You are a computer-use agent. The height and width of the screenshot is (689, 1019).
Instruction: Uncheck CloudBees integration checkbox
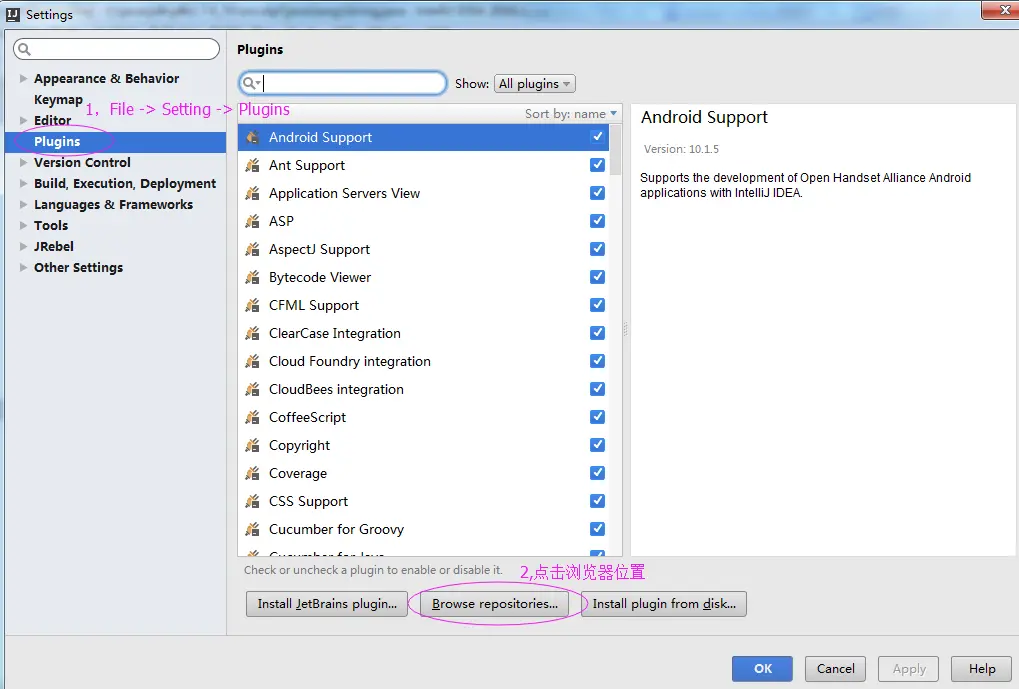pyautogui.click(x=597, y=388)
